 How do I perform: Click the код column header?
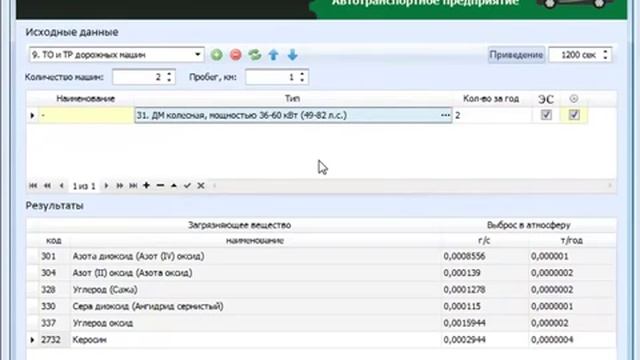point(53,241)
